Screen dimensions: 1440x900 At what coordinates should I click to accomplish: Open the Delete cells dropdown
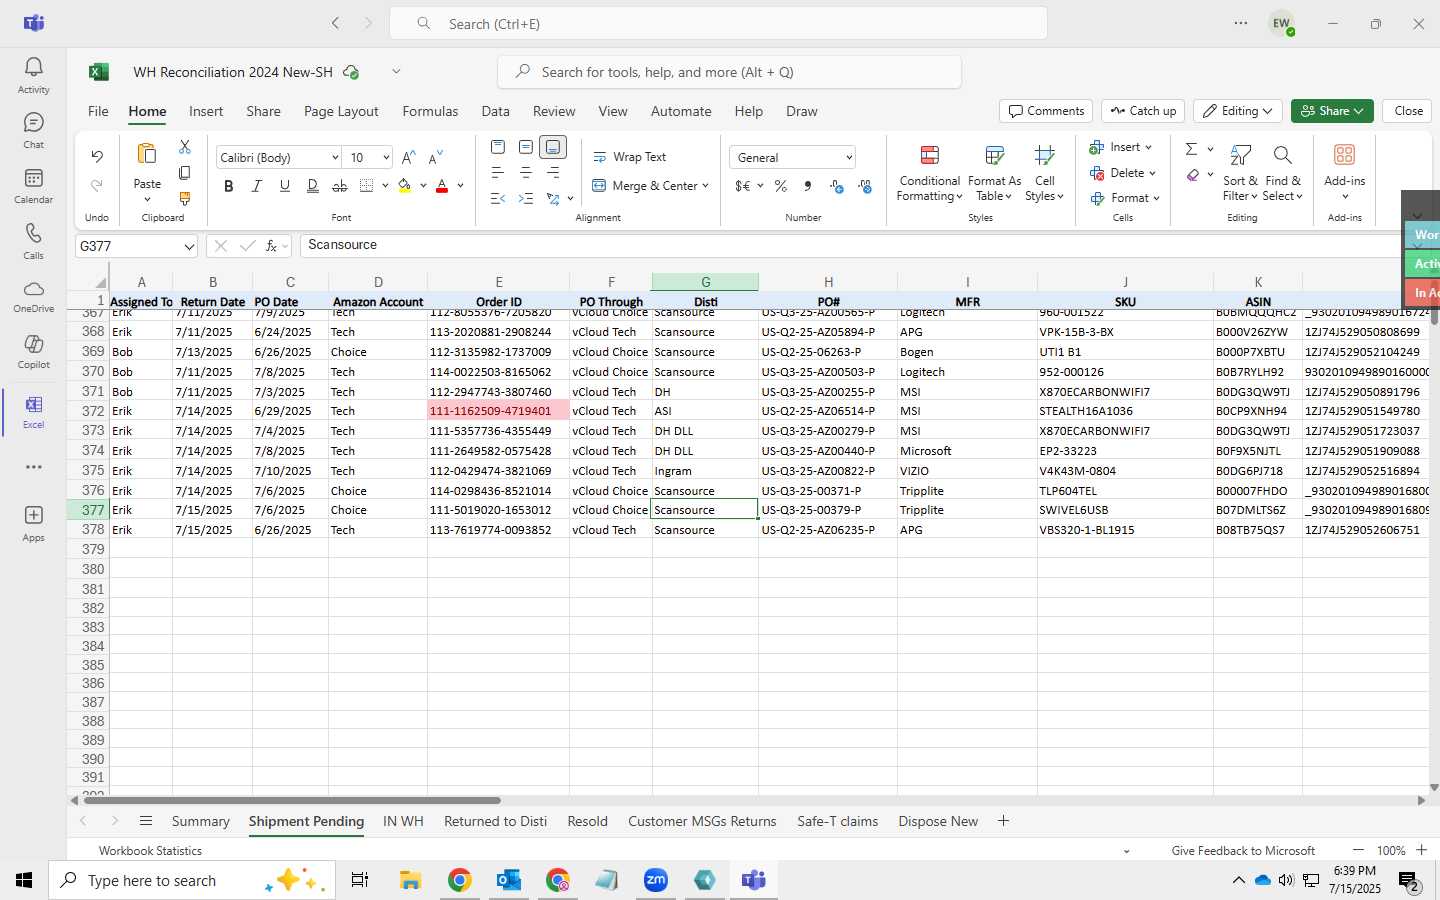(1124, 173)
